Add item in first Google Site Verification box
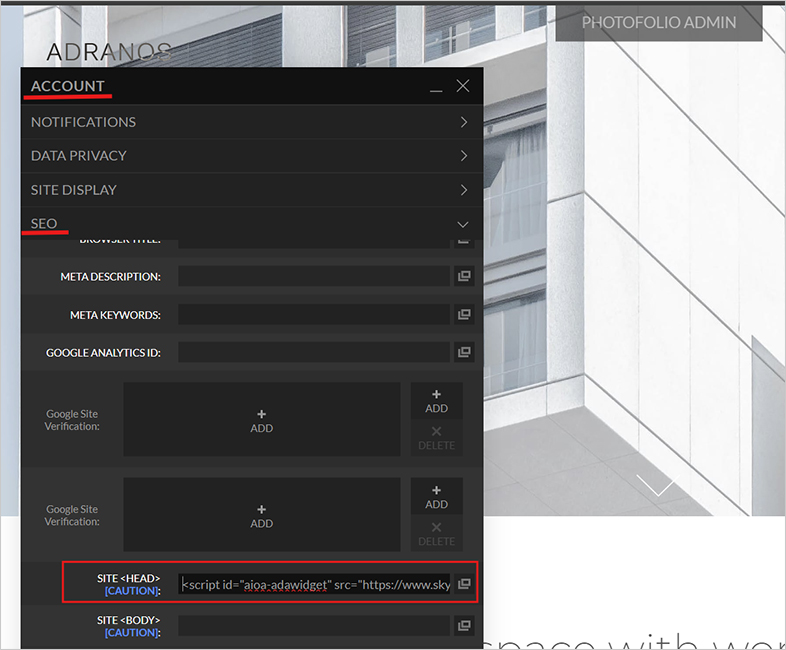 coord(262,420)
